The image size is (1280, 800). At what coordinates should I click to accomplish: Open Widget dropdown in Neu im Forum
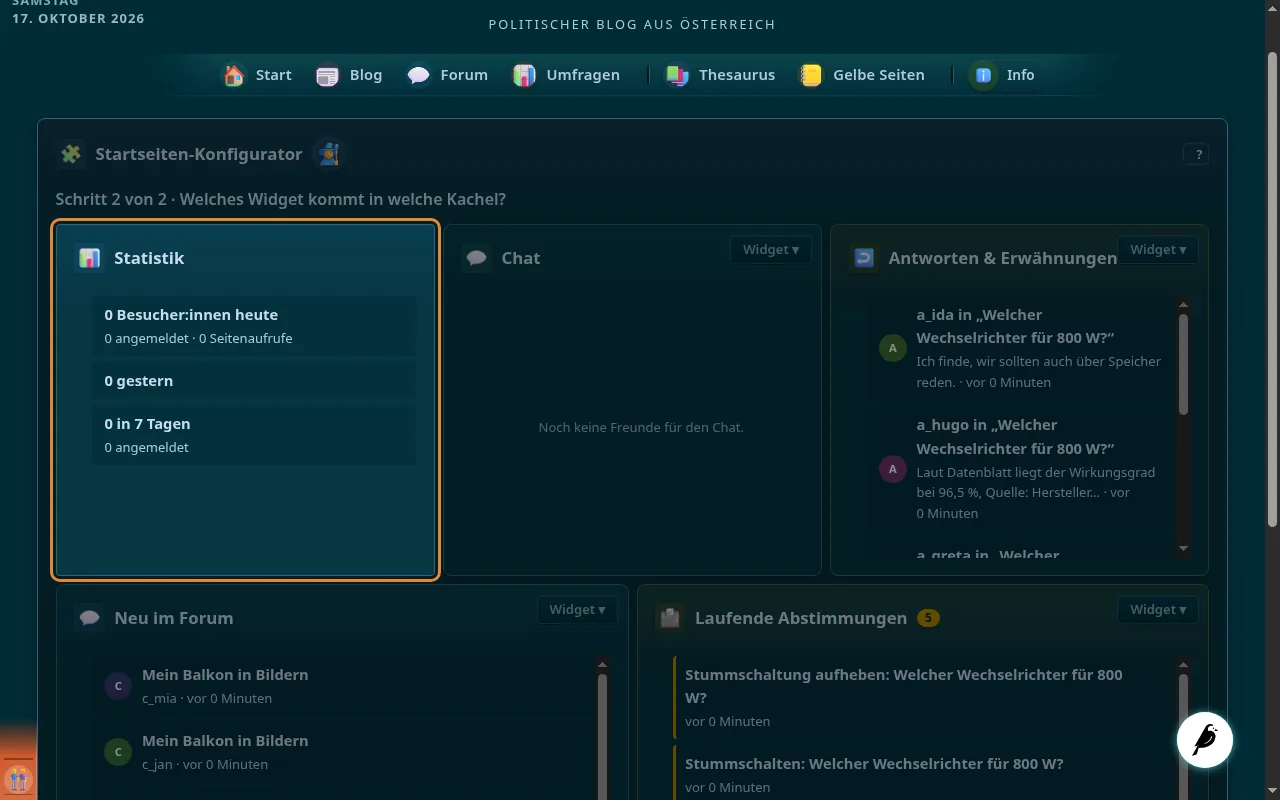[x=578, y=610]
